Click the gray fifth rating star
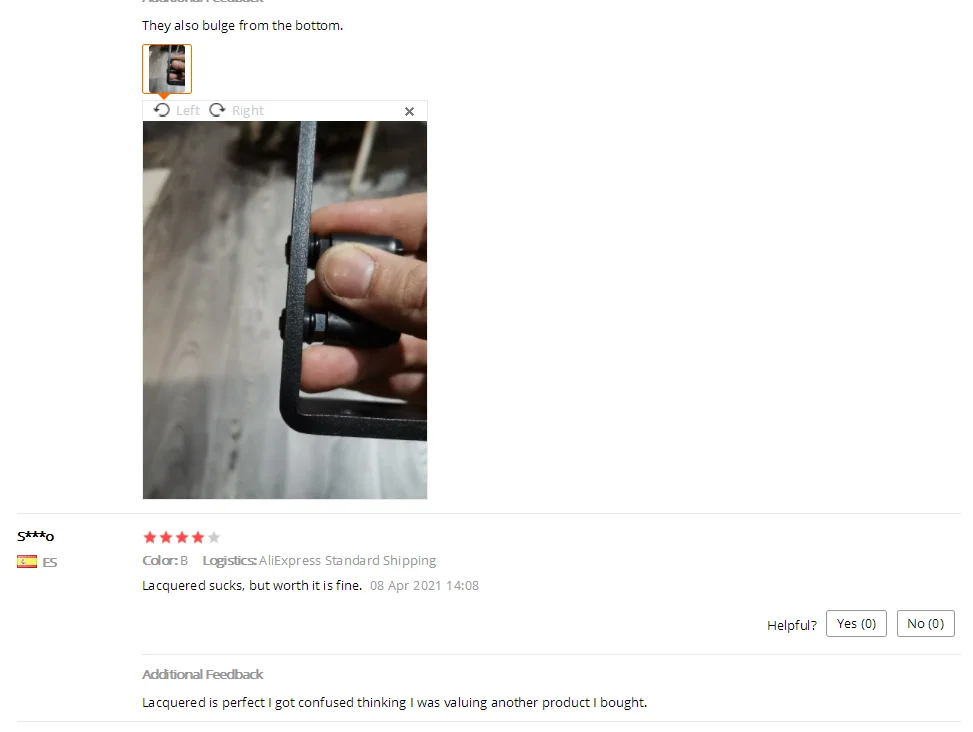This screenshot has width=973, height=732. 214,537
